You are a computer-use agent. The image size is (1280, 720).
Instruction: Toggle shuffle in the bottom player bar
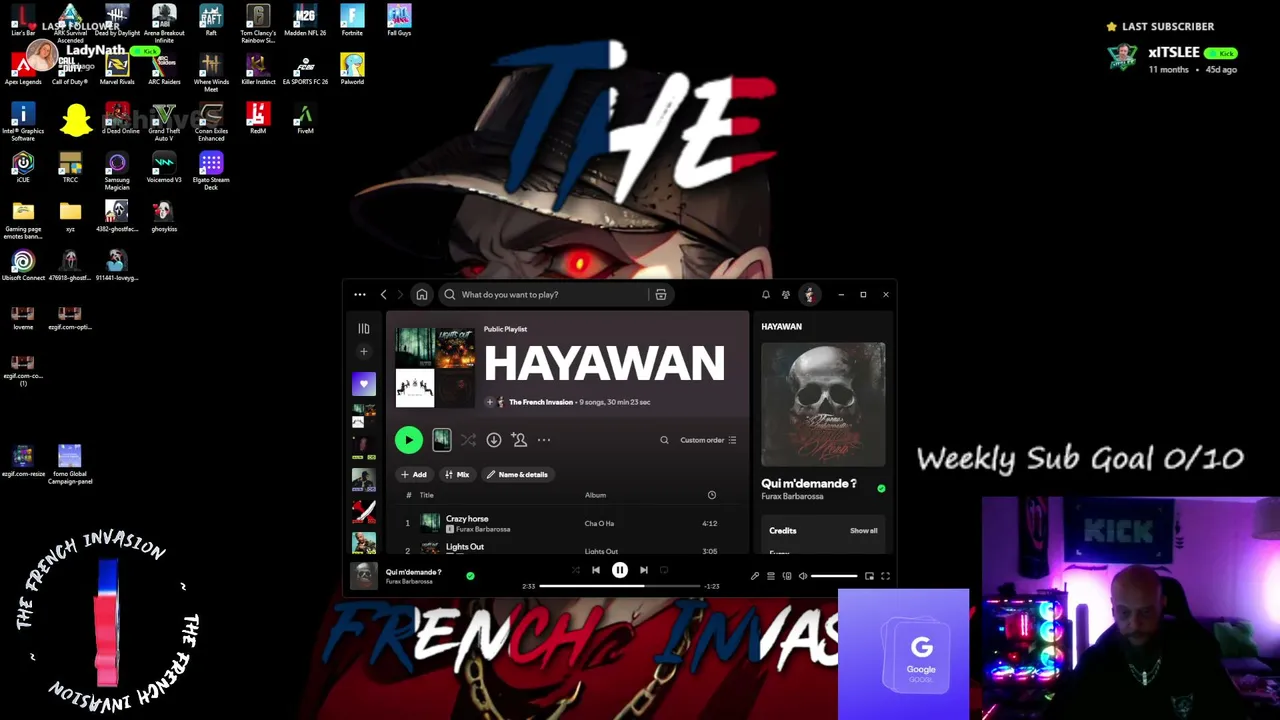575,570
